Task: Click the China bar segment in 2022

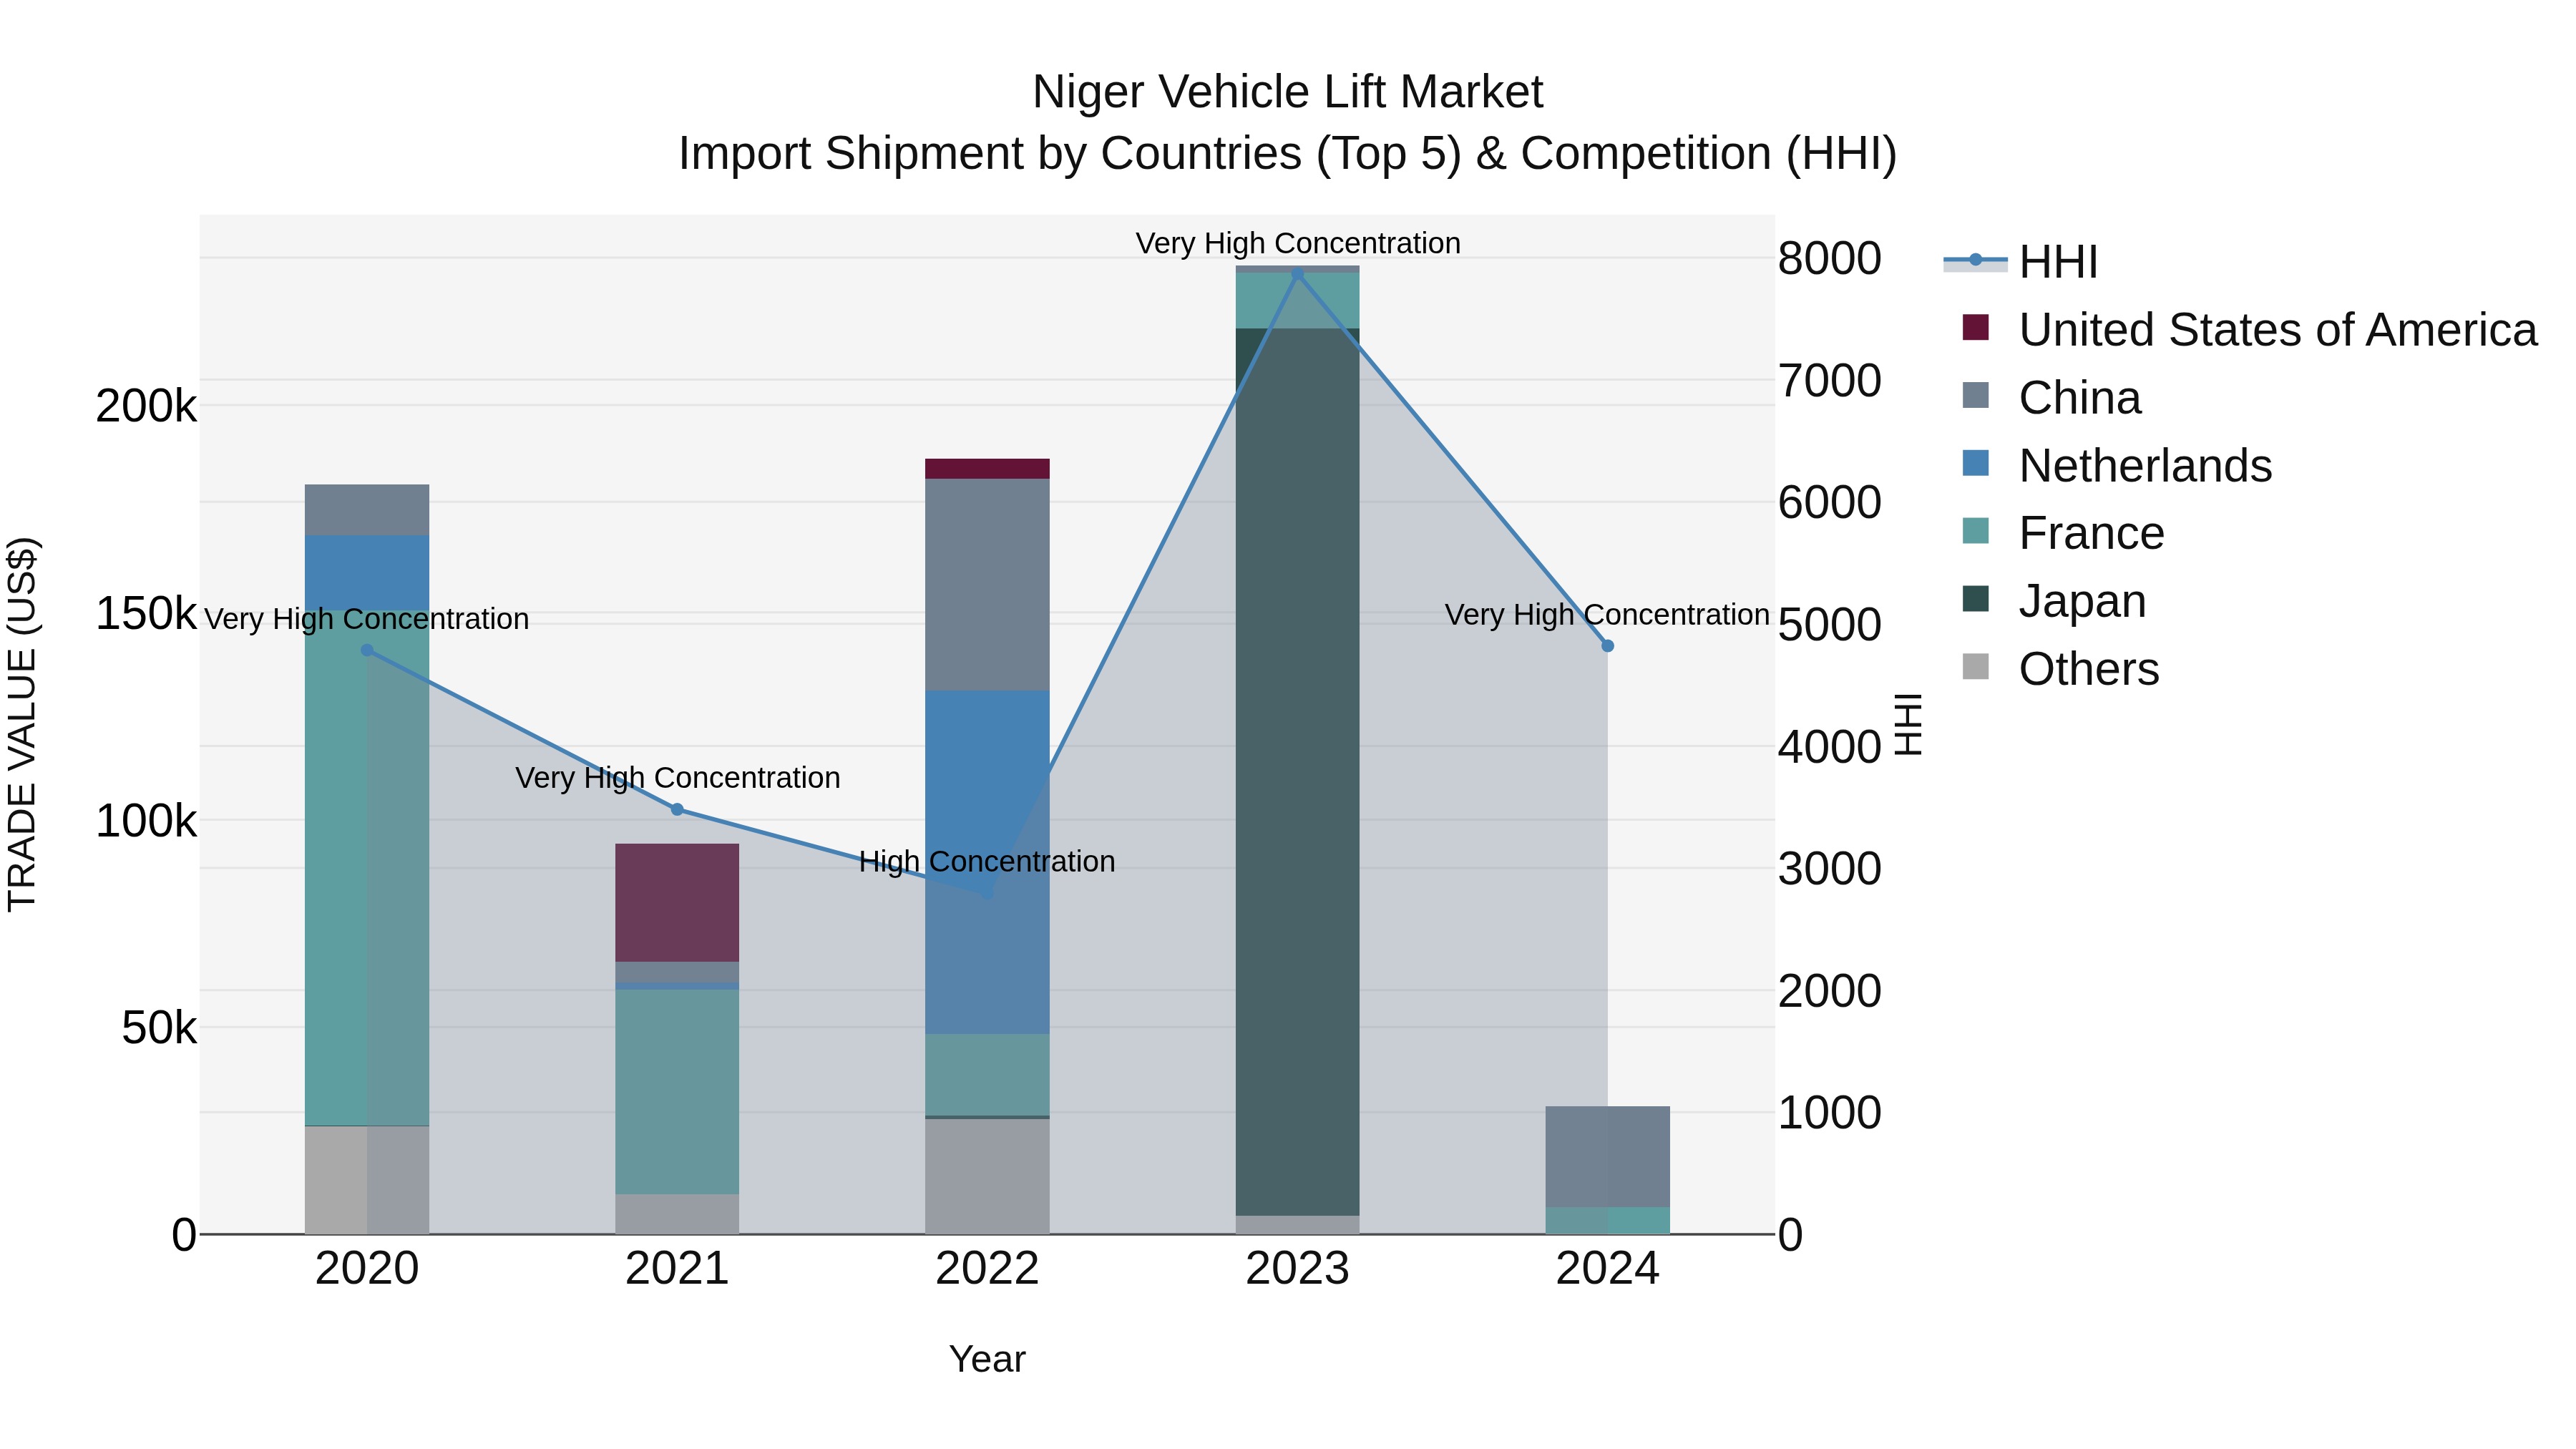Action: pos(987,585)
